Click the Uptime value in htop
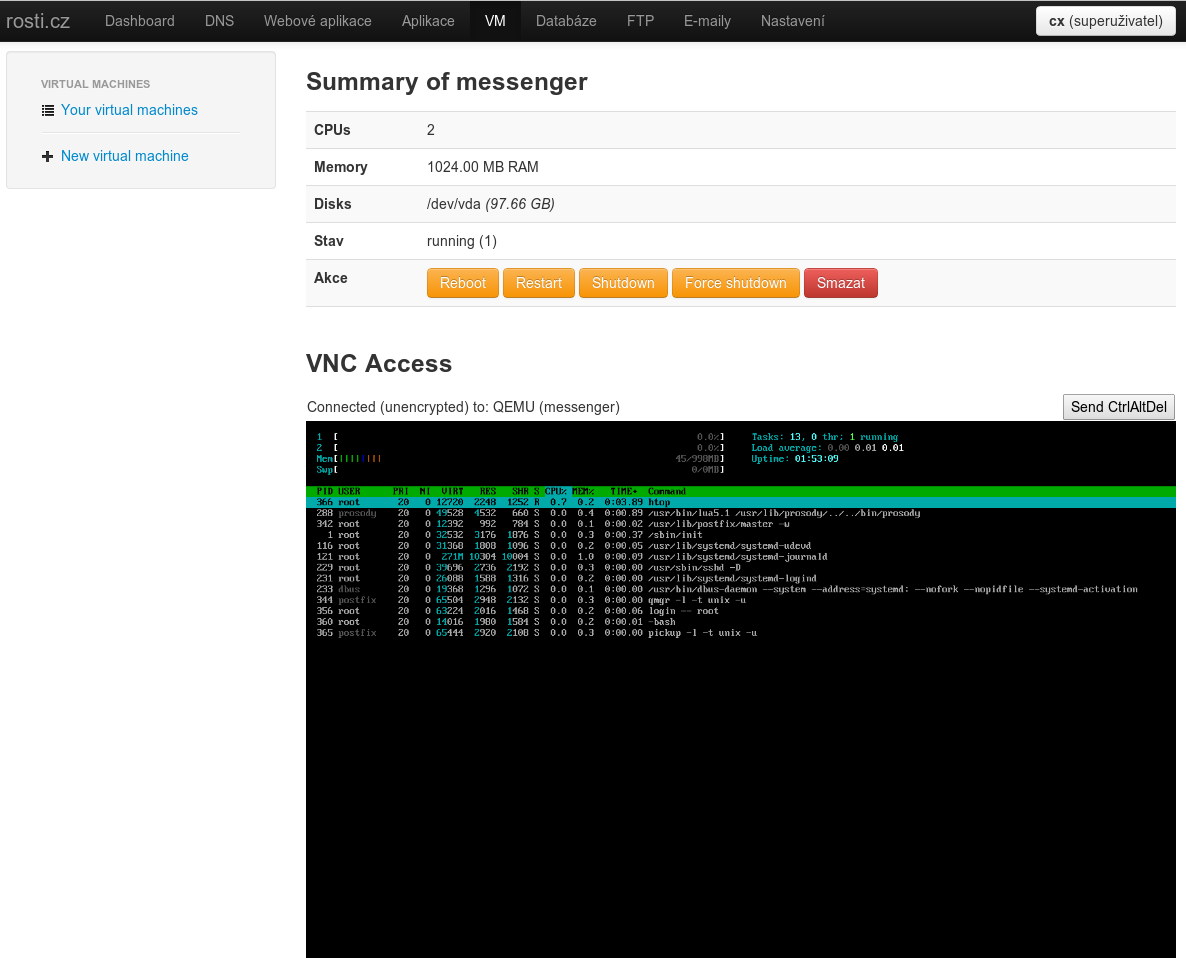The image size is (1186, 958). click(x=817, y=459)
